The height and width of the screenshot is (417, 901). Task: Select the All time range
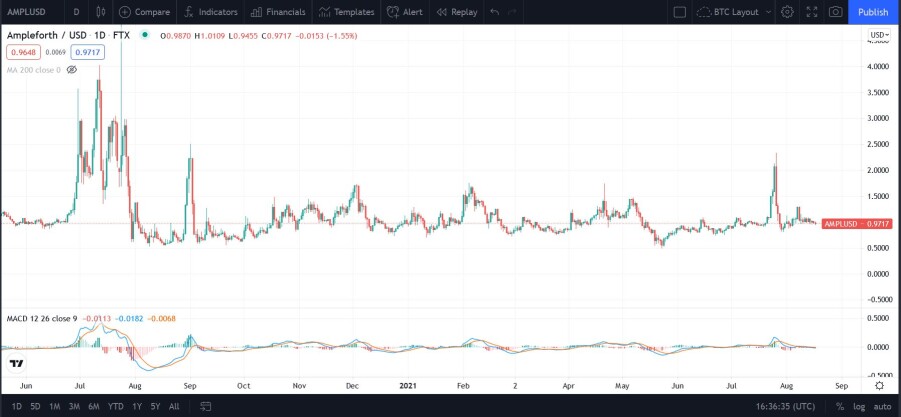pyautogui.click(x=175, y=406)
